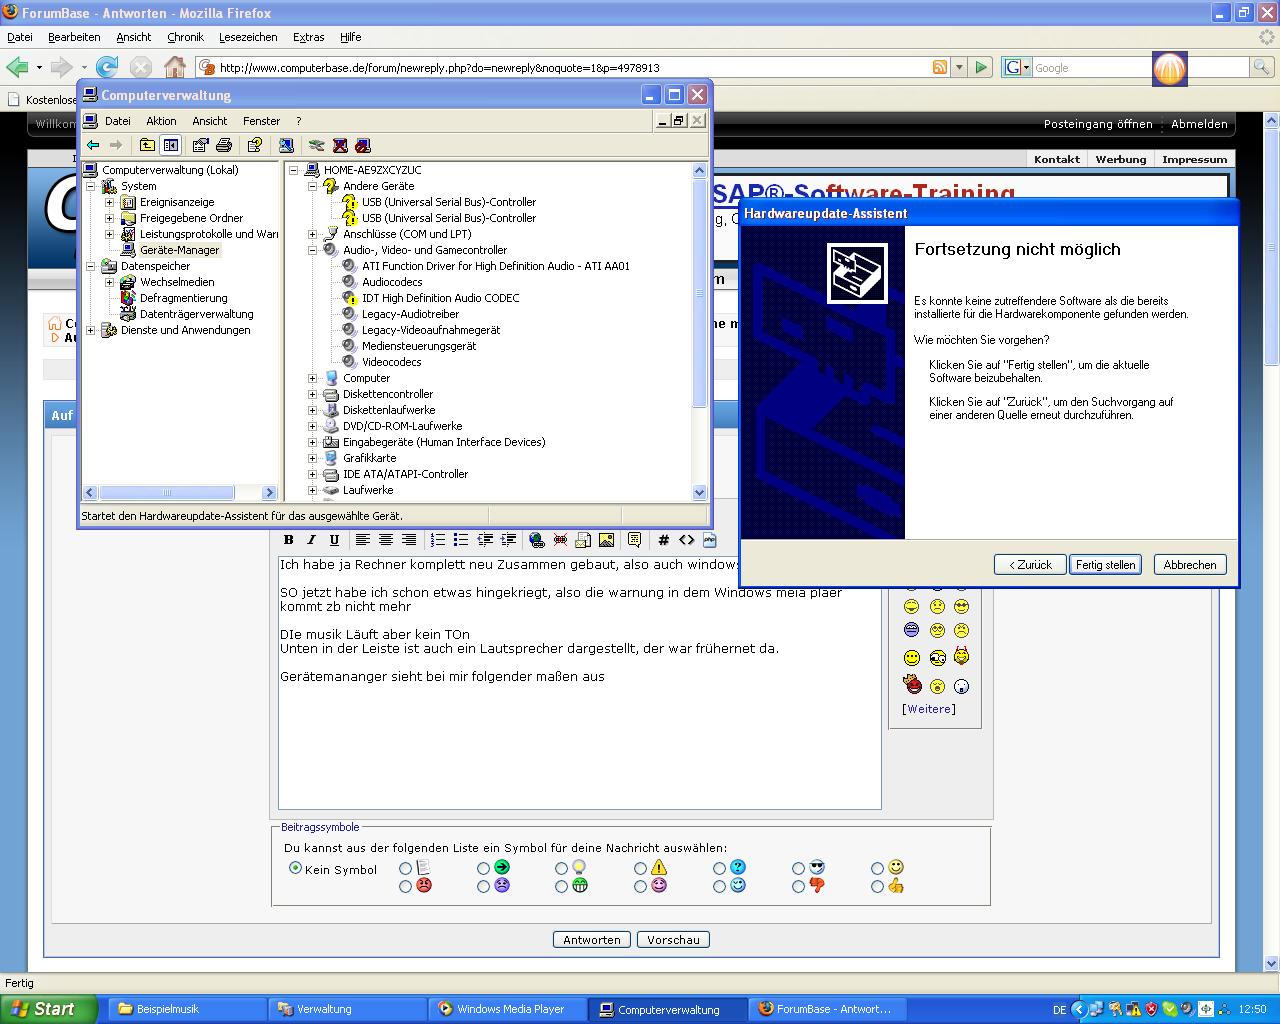The height and width of the screenshot is (1024, 1280).
Task: Select 'IDT High Definition Audio CODEC' device
Action: [440, 298]
